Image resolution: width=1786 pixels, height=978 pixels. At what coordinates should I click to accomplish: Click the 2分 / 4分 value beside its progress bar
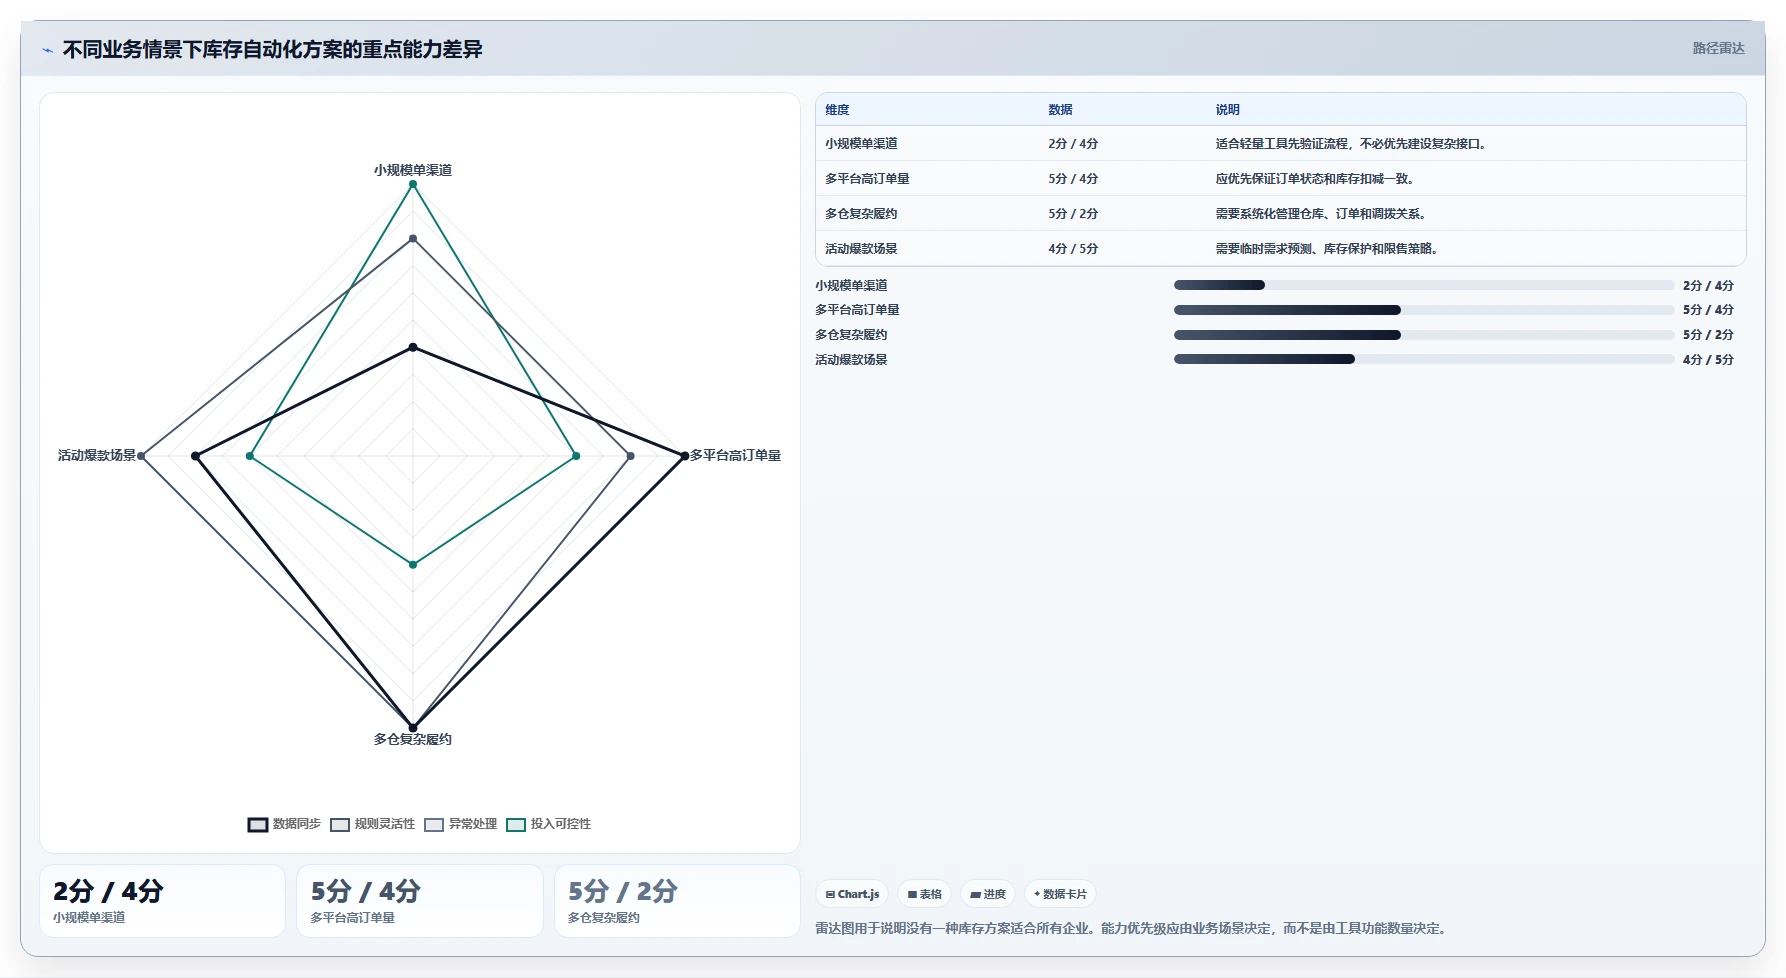pyautogui.click(x=1708, y=286)
